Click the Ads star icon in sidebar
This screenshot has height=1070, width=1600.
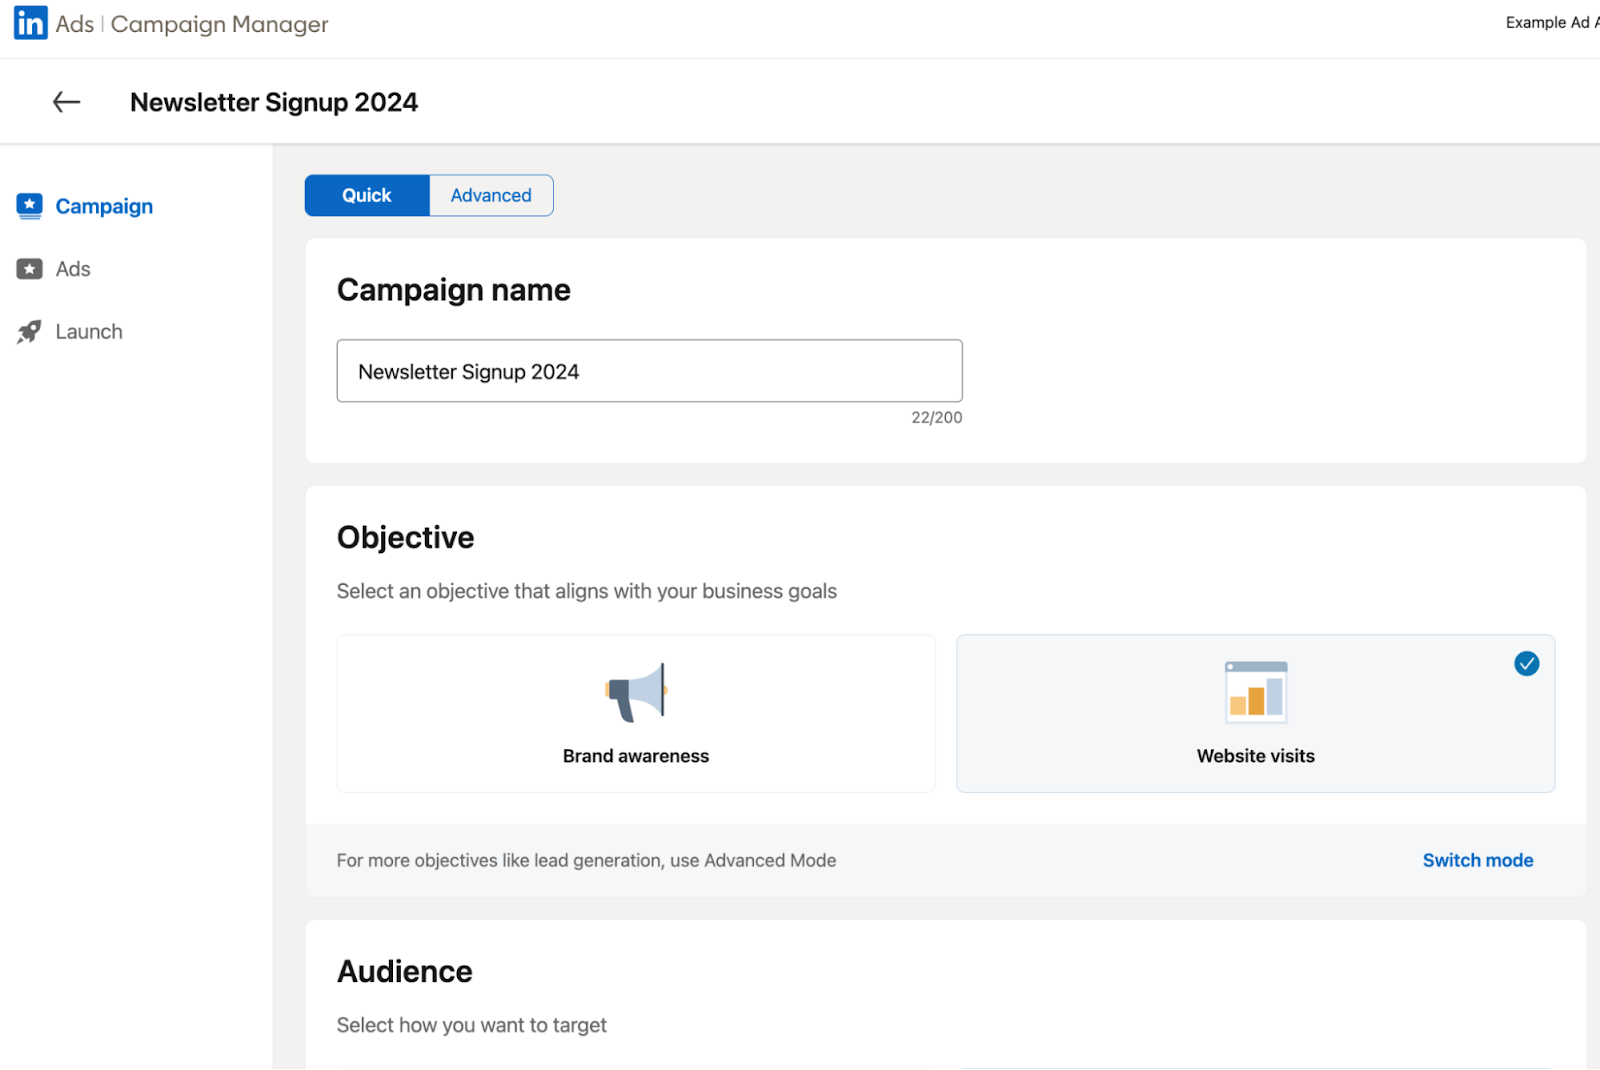pos(28,268)
